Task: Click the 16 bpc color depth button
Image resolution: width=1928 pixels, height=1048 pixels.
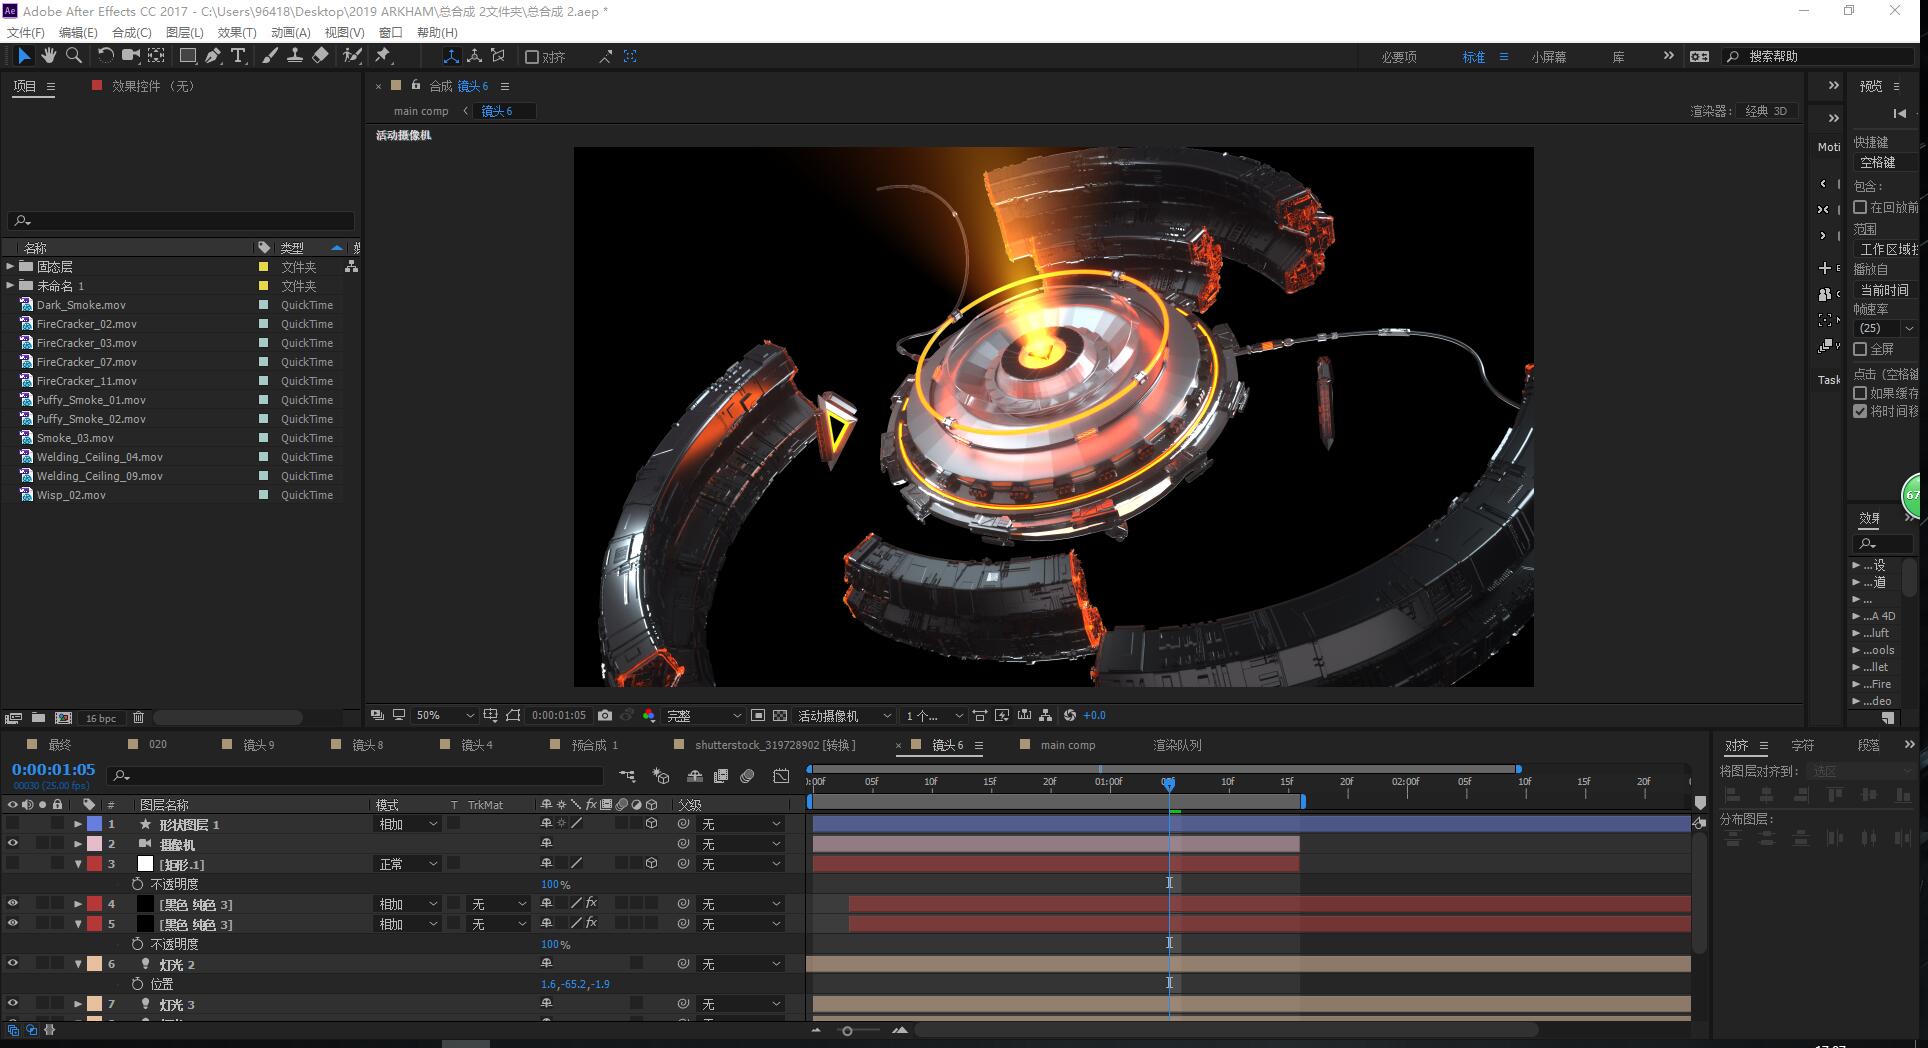Action: (x=101, y=718)
